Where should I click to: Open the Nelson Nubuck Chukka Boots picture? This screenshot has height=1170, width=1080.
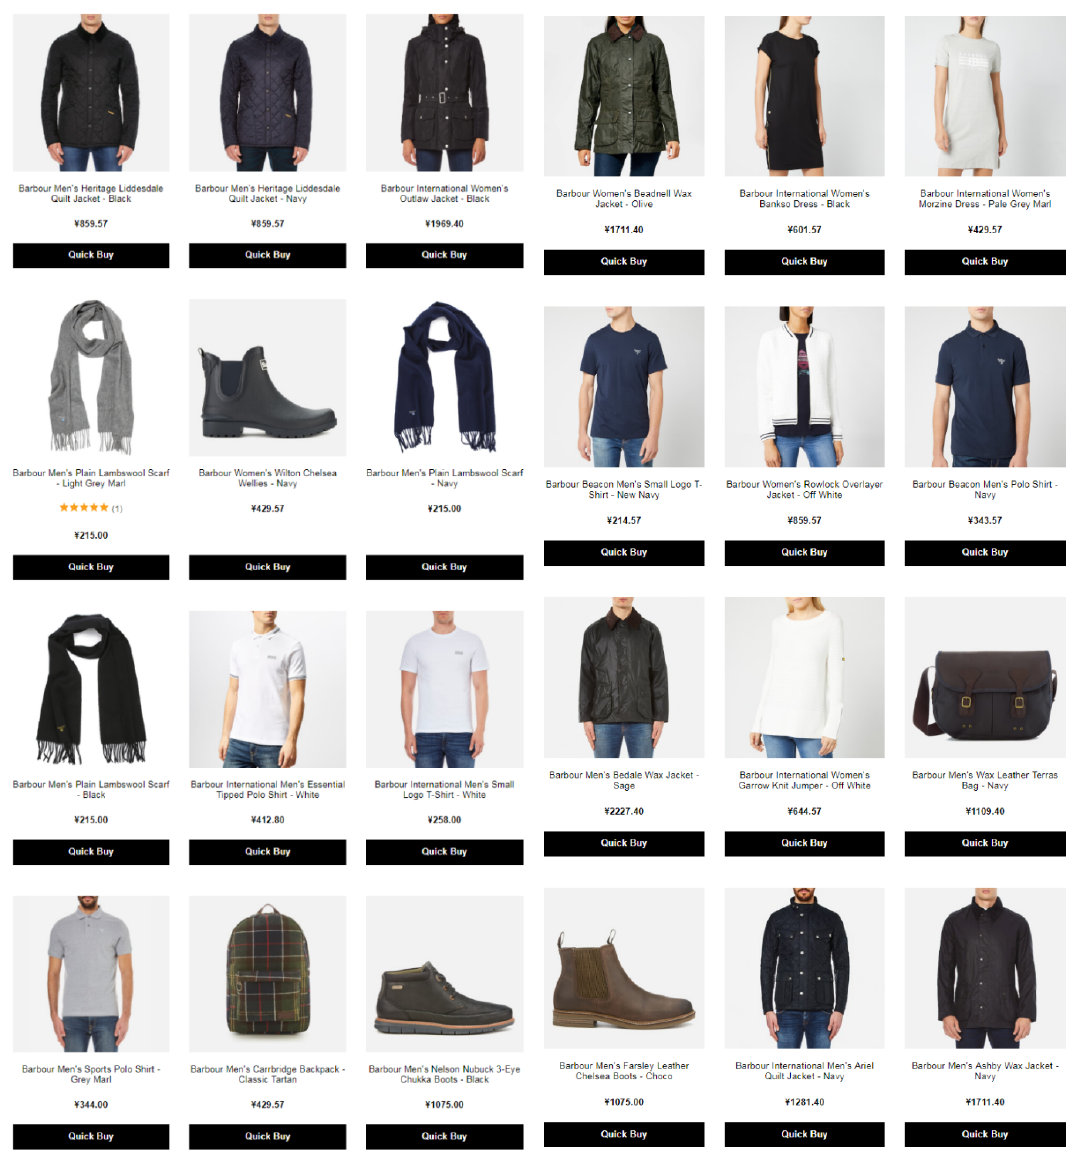(x=444, y=974)
